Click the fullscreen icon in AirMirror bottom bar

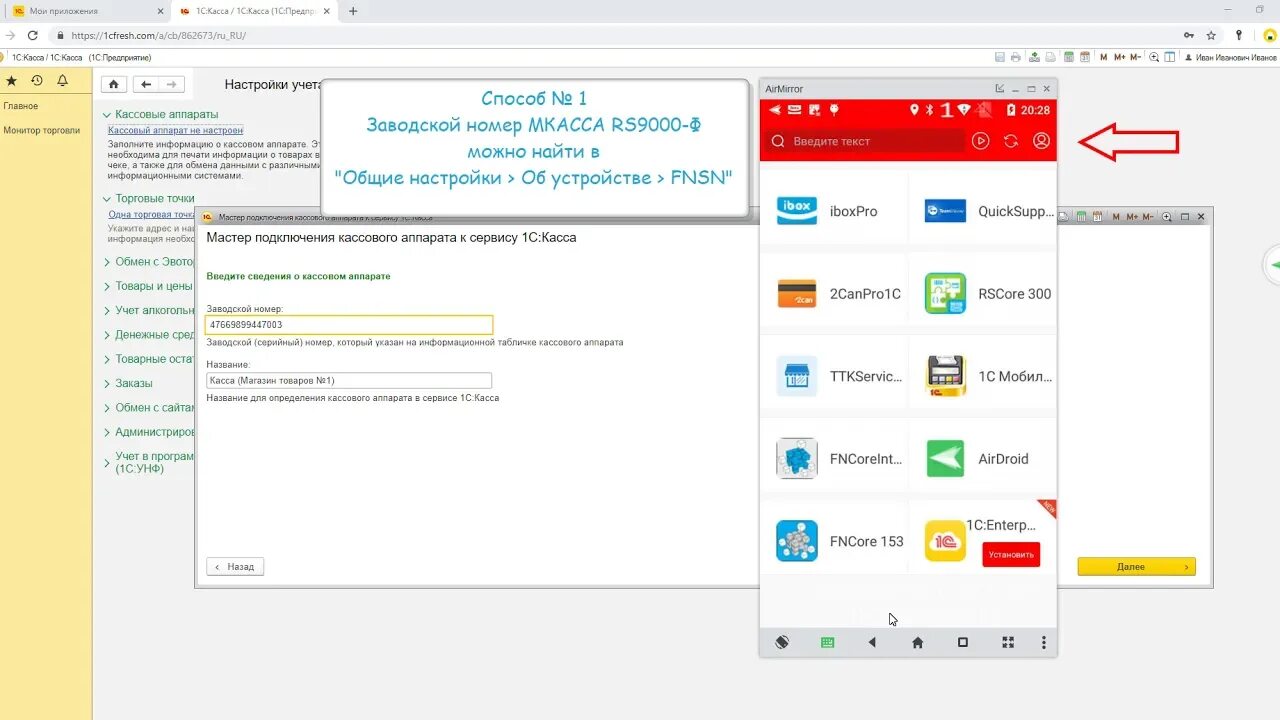click(x=1008, y=642)
